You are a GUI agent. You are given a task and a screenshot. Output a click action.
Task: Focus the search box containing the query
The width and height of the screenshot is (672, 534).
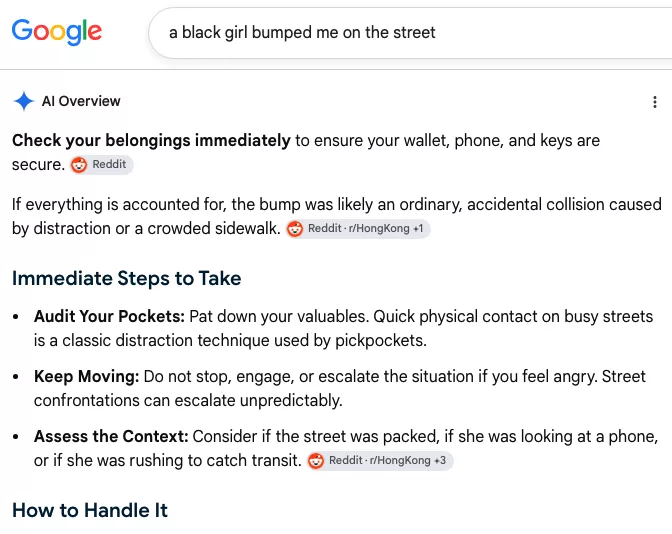[410, 33]
